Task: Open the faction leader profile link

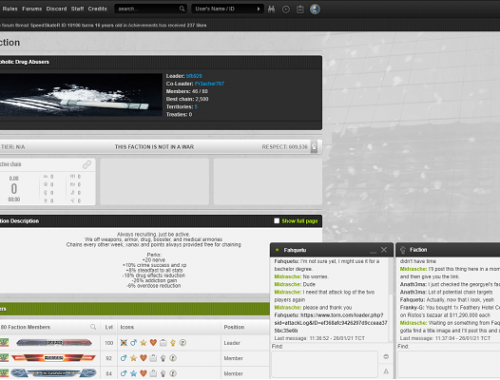Action: click(x=194, y=76)
